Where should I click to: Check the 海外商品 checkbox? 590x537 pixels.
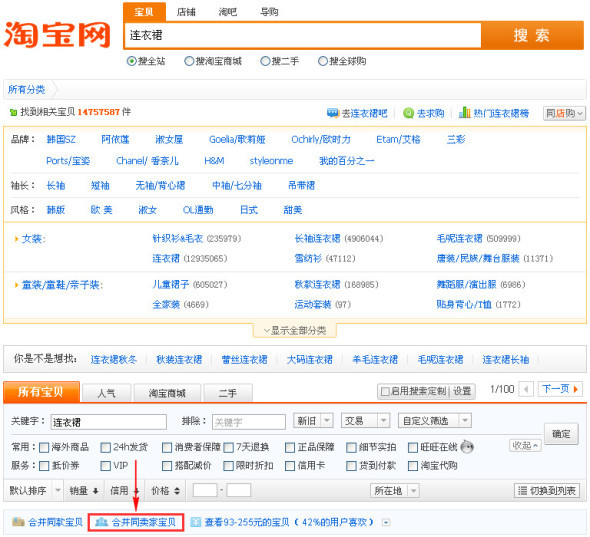click(x=44, y=447)
